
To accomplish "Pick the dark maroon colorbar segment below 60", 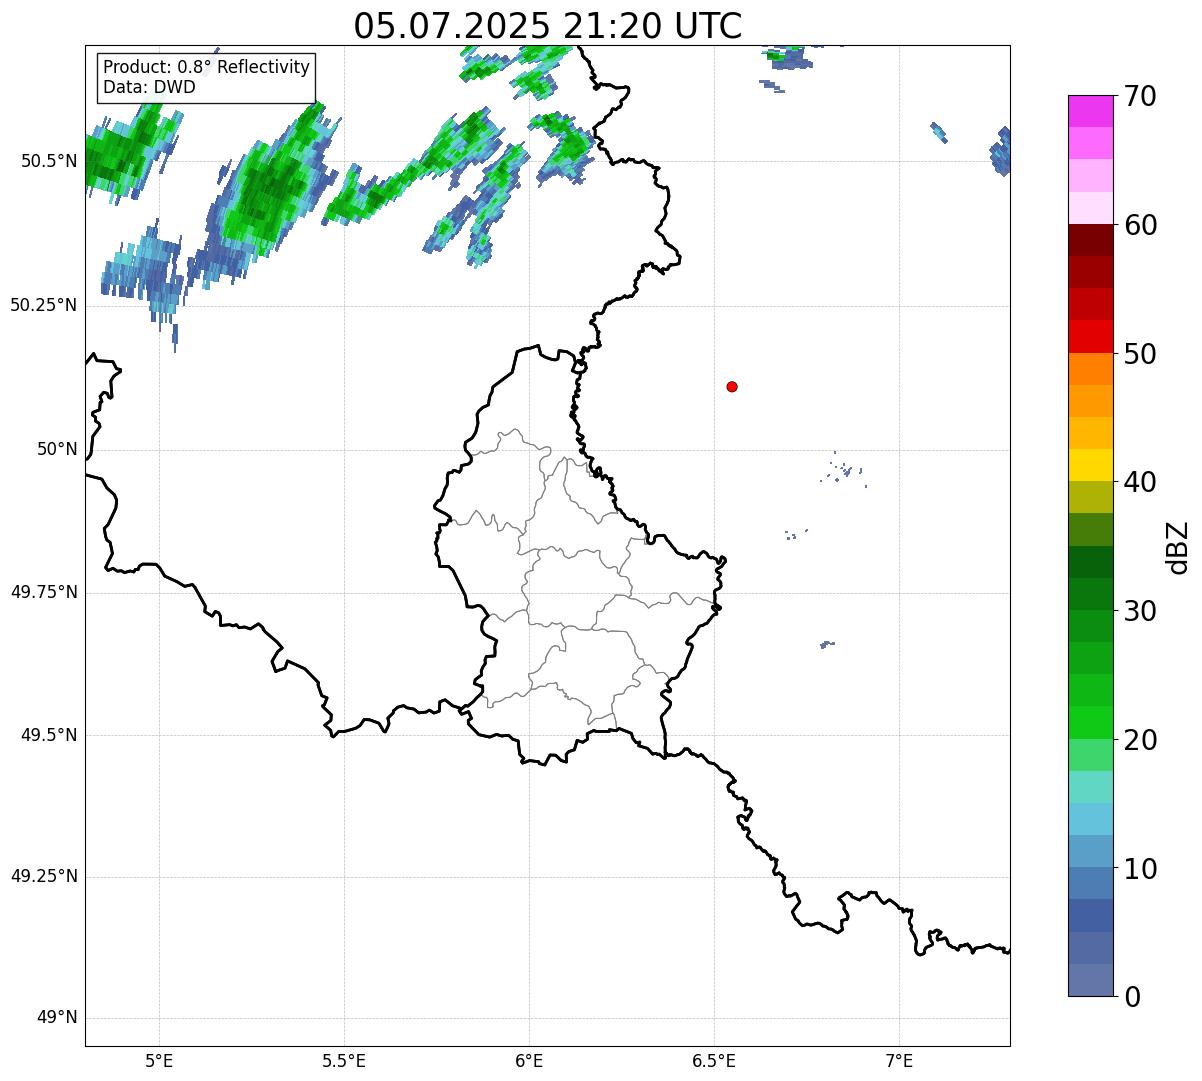I will pos(1091,240).
